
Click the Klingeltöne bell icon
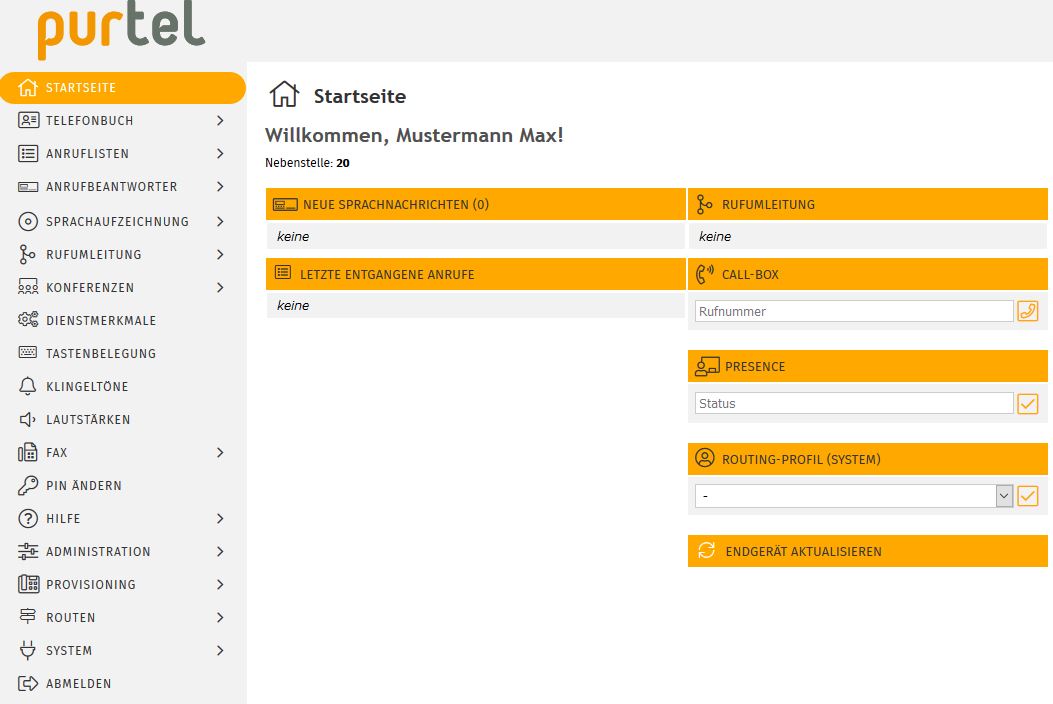pos(28,386)
